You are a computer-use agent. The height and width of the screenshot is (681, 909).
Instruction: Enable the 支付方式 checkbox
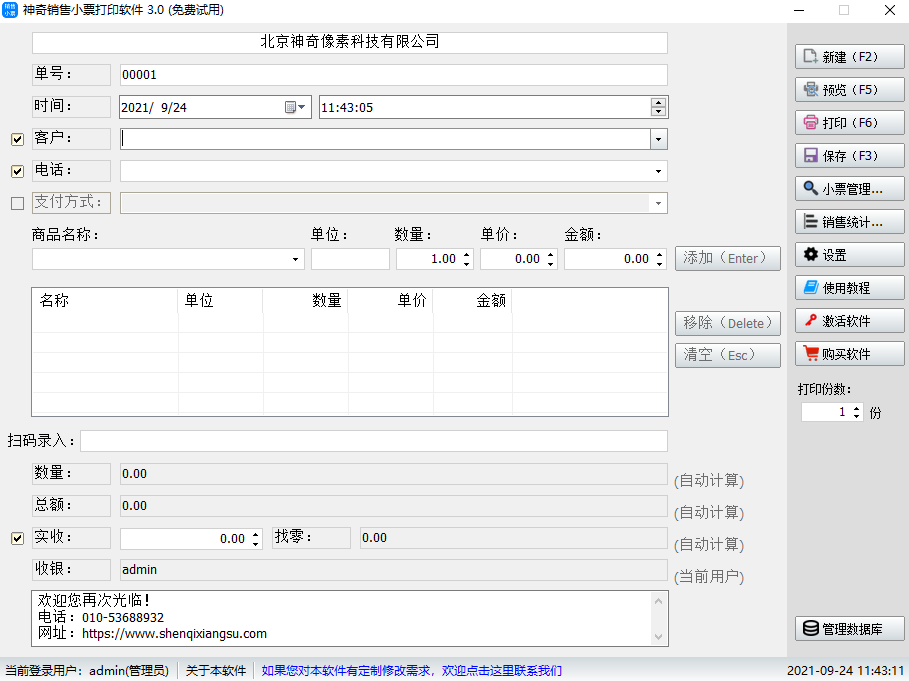(17, 203)
